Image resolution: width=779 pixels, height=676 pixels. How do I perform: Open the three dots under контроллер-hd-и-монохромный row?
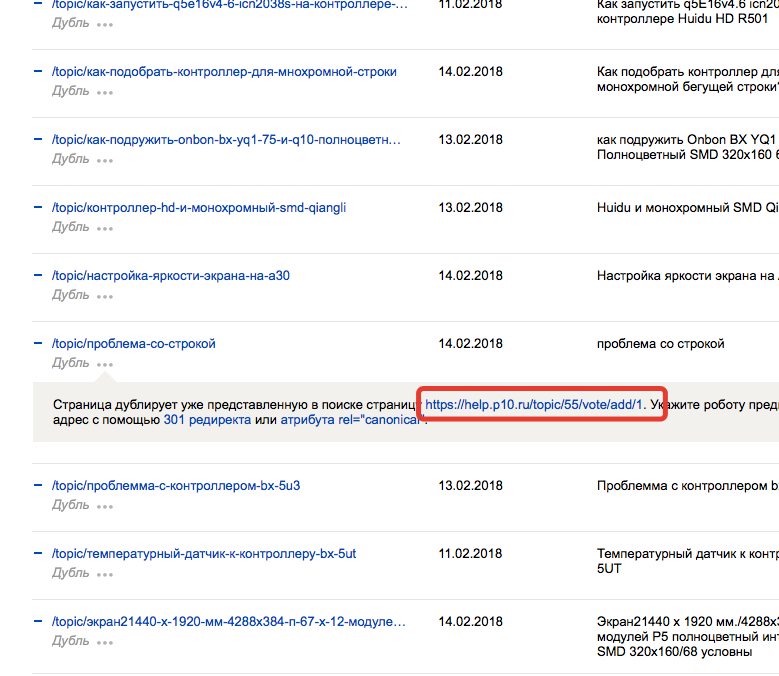pyautogui.click(x=105, y=228)
